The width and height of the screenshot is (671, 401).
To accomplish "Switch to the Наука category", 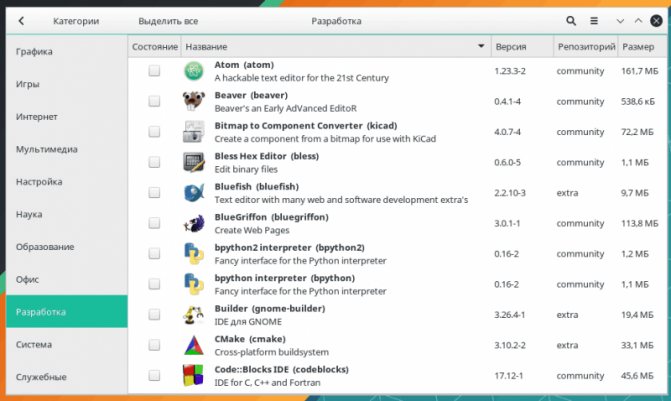I will click(67, 214).
